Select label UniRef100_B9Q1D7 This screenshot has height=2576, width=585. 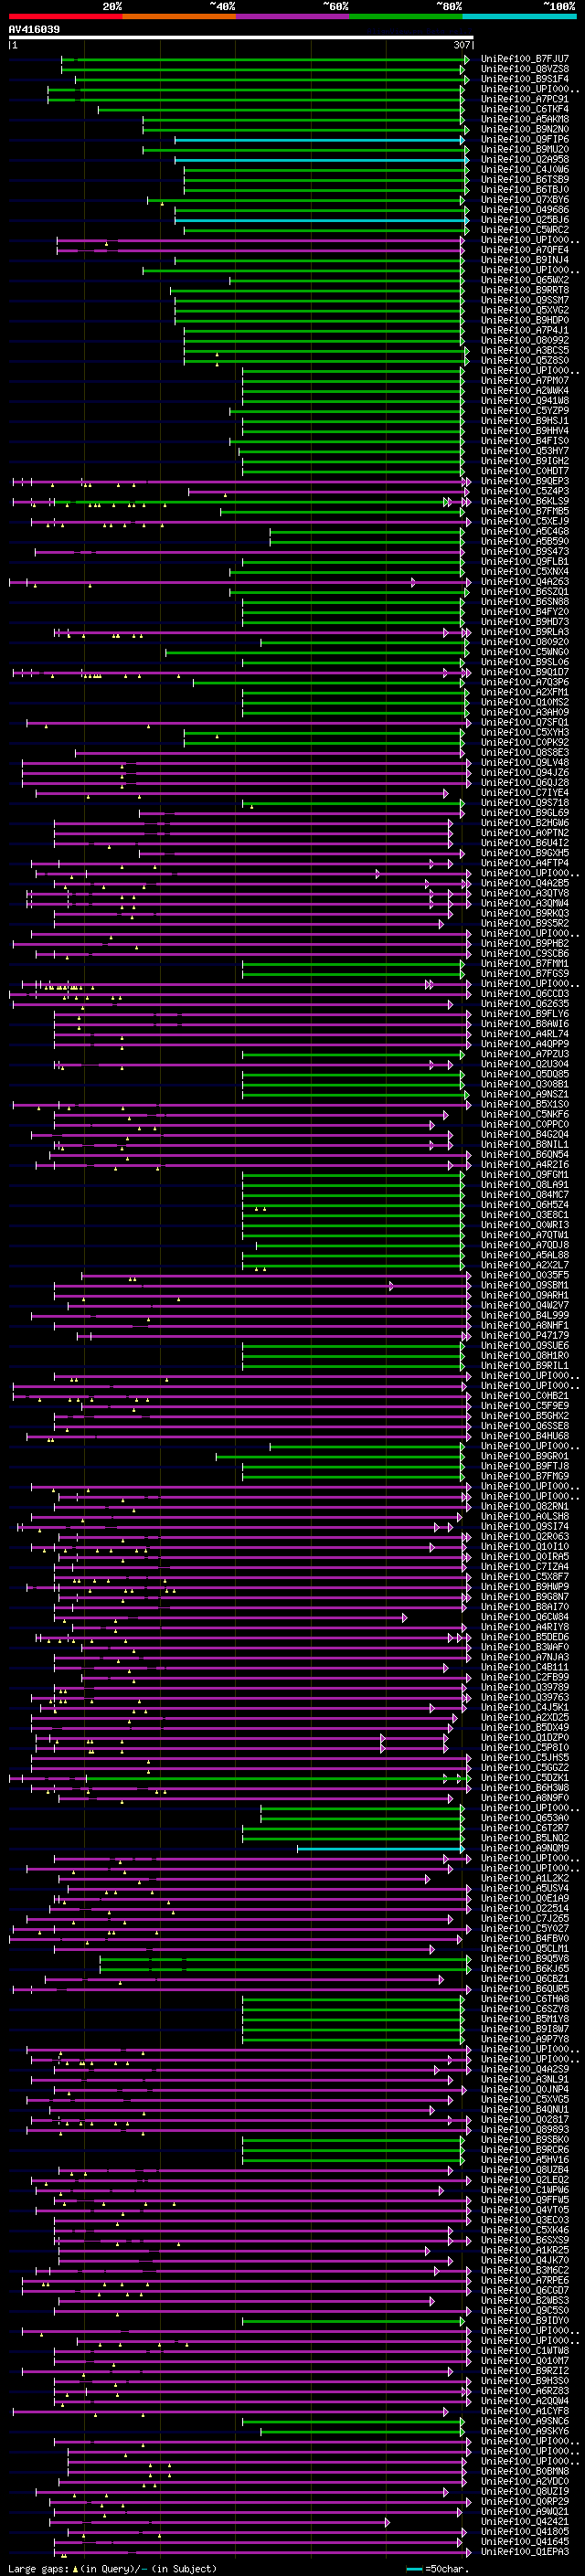pyautogui.click(x=525, y=672)
